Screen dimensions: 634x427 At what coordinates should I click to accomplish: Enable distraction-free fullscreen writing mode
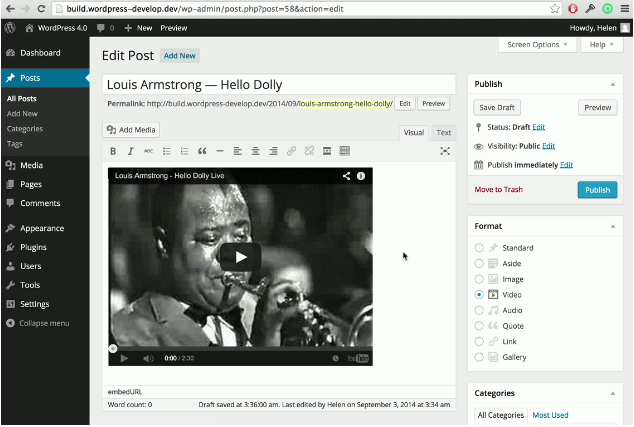pyautogui.click(x=445, y=151)
